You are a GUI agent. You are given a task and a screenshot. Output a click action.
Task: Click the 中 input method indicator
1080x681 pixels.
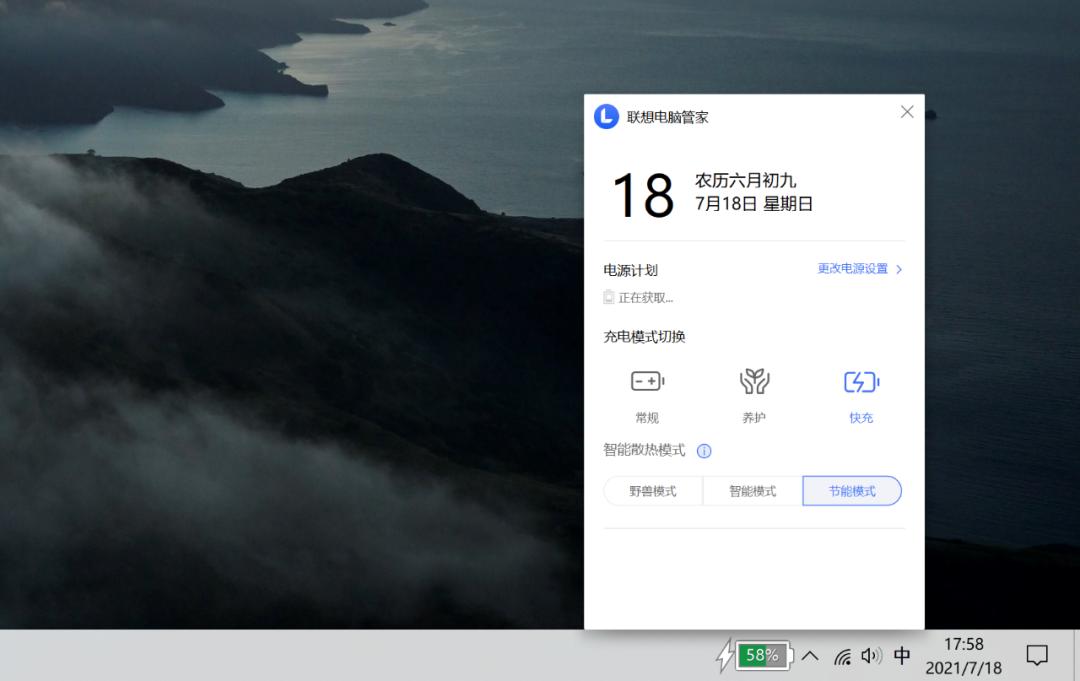click(901, 656)
